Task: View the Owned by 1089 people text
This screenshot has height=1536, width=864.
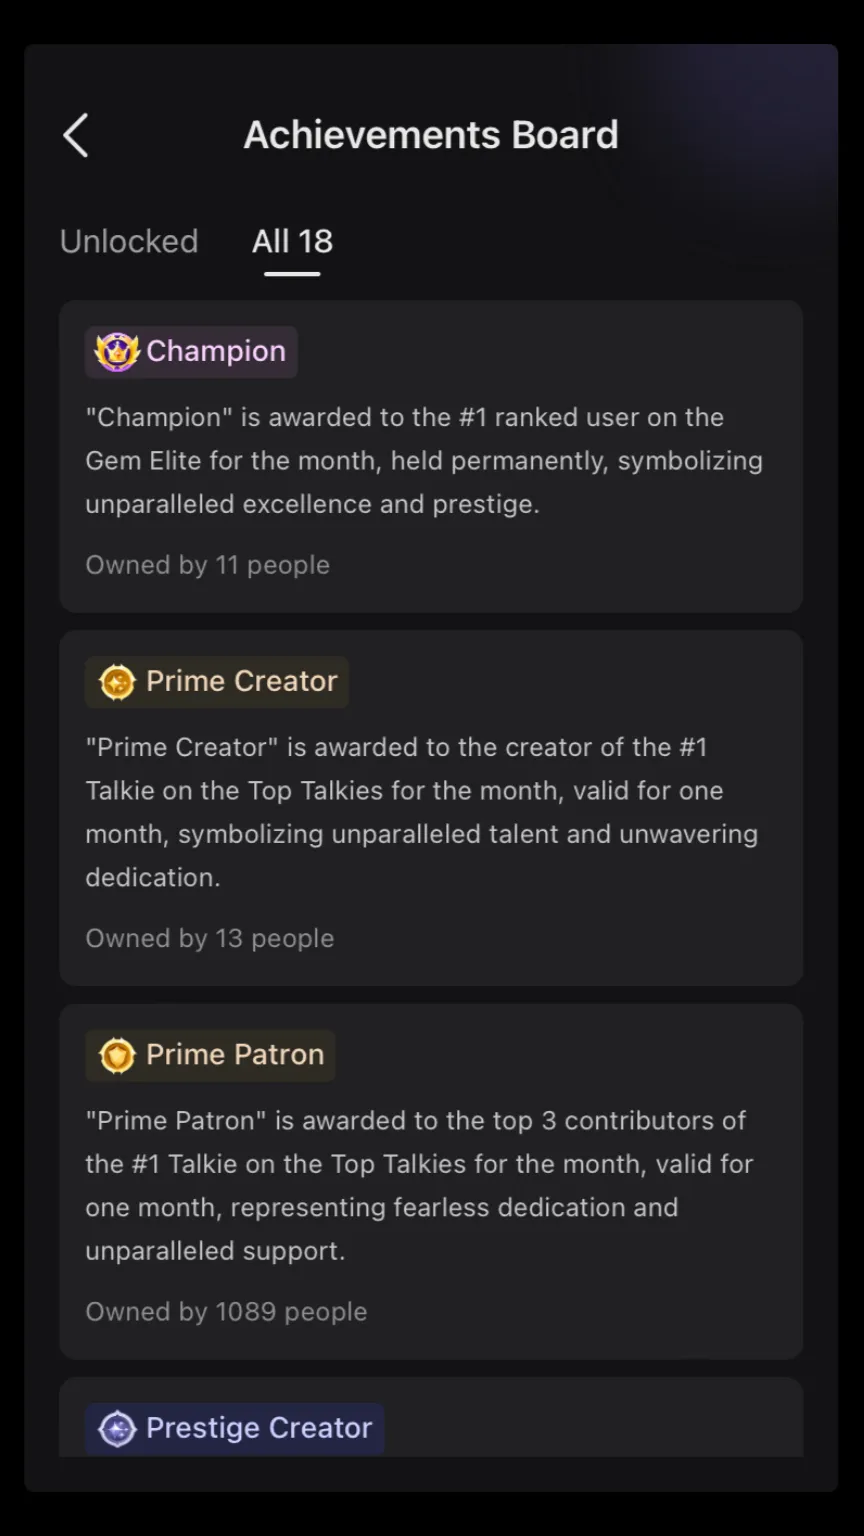Action: tap(226, 1311)
